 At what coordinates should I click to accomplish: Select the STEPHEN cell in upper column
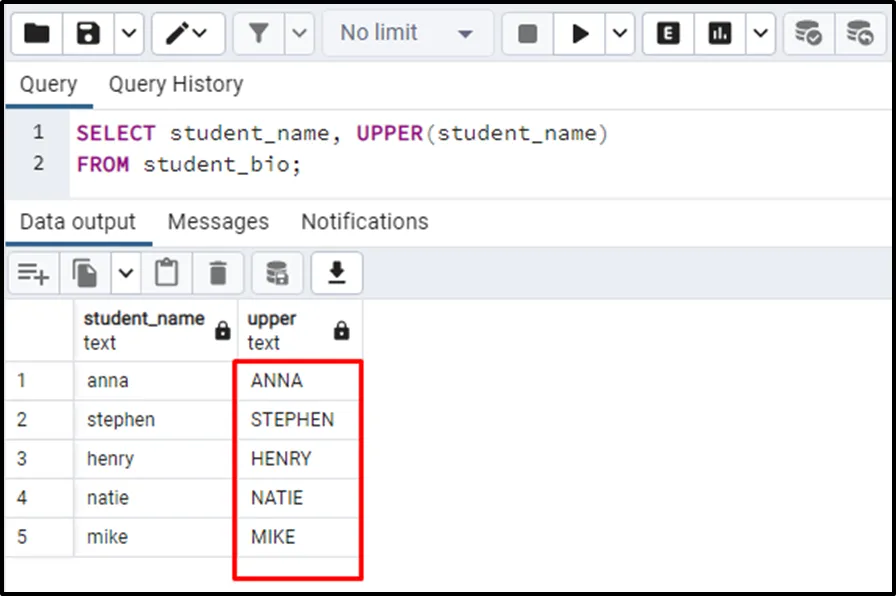tap(292, 420)
